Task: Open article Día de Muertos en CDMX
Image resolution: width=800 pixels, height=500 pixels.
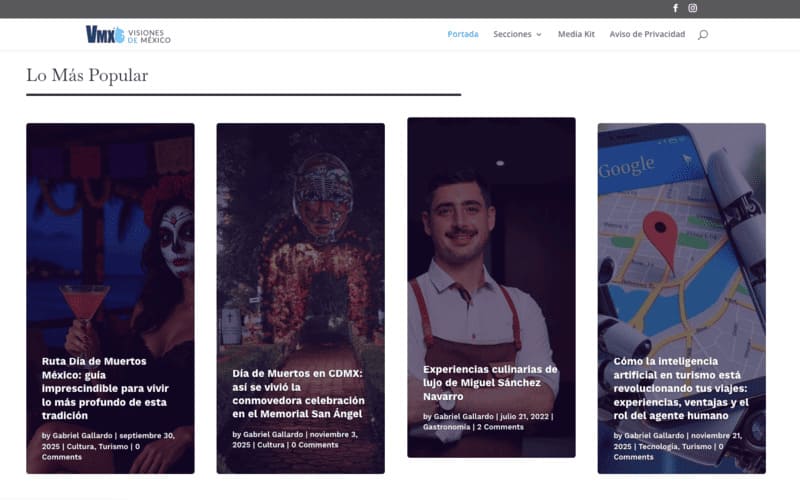Action: point(297,393)
